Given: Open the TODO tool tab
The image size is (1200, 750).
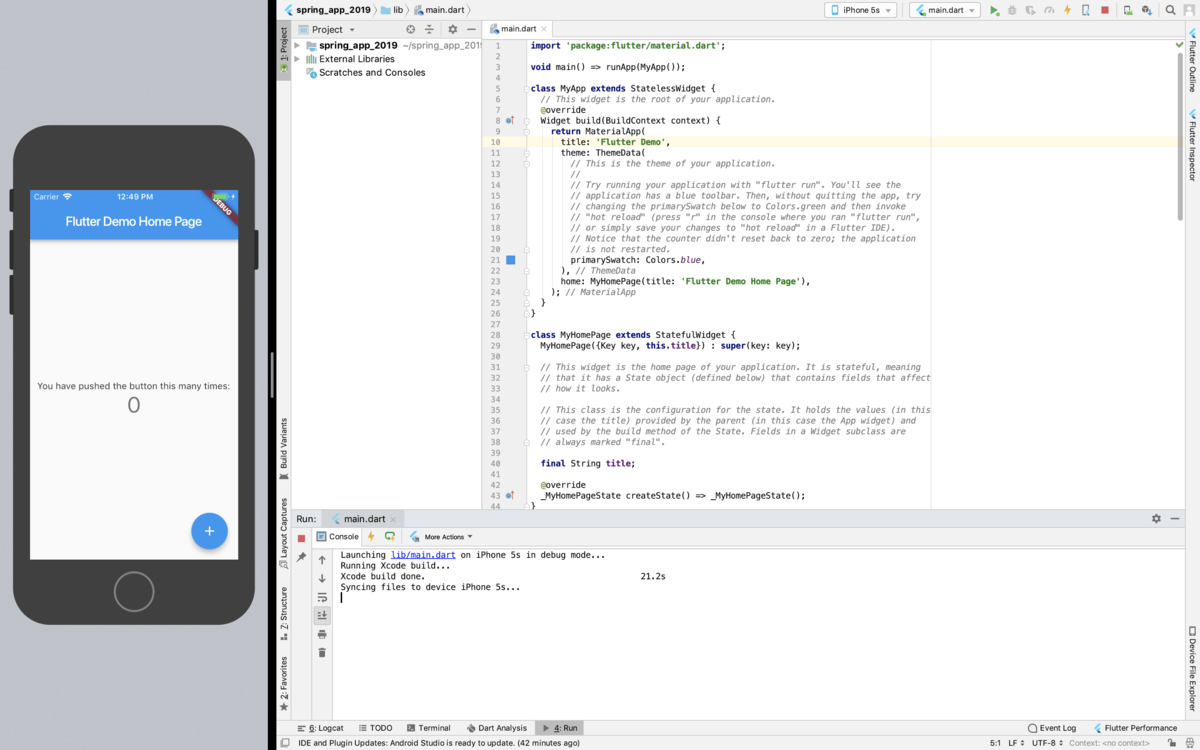Looking at the screenshot, I should pos(375,728).
